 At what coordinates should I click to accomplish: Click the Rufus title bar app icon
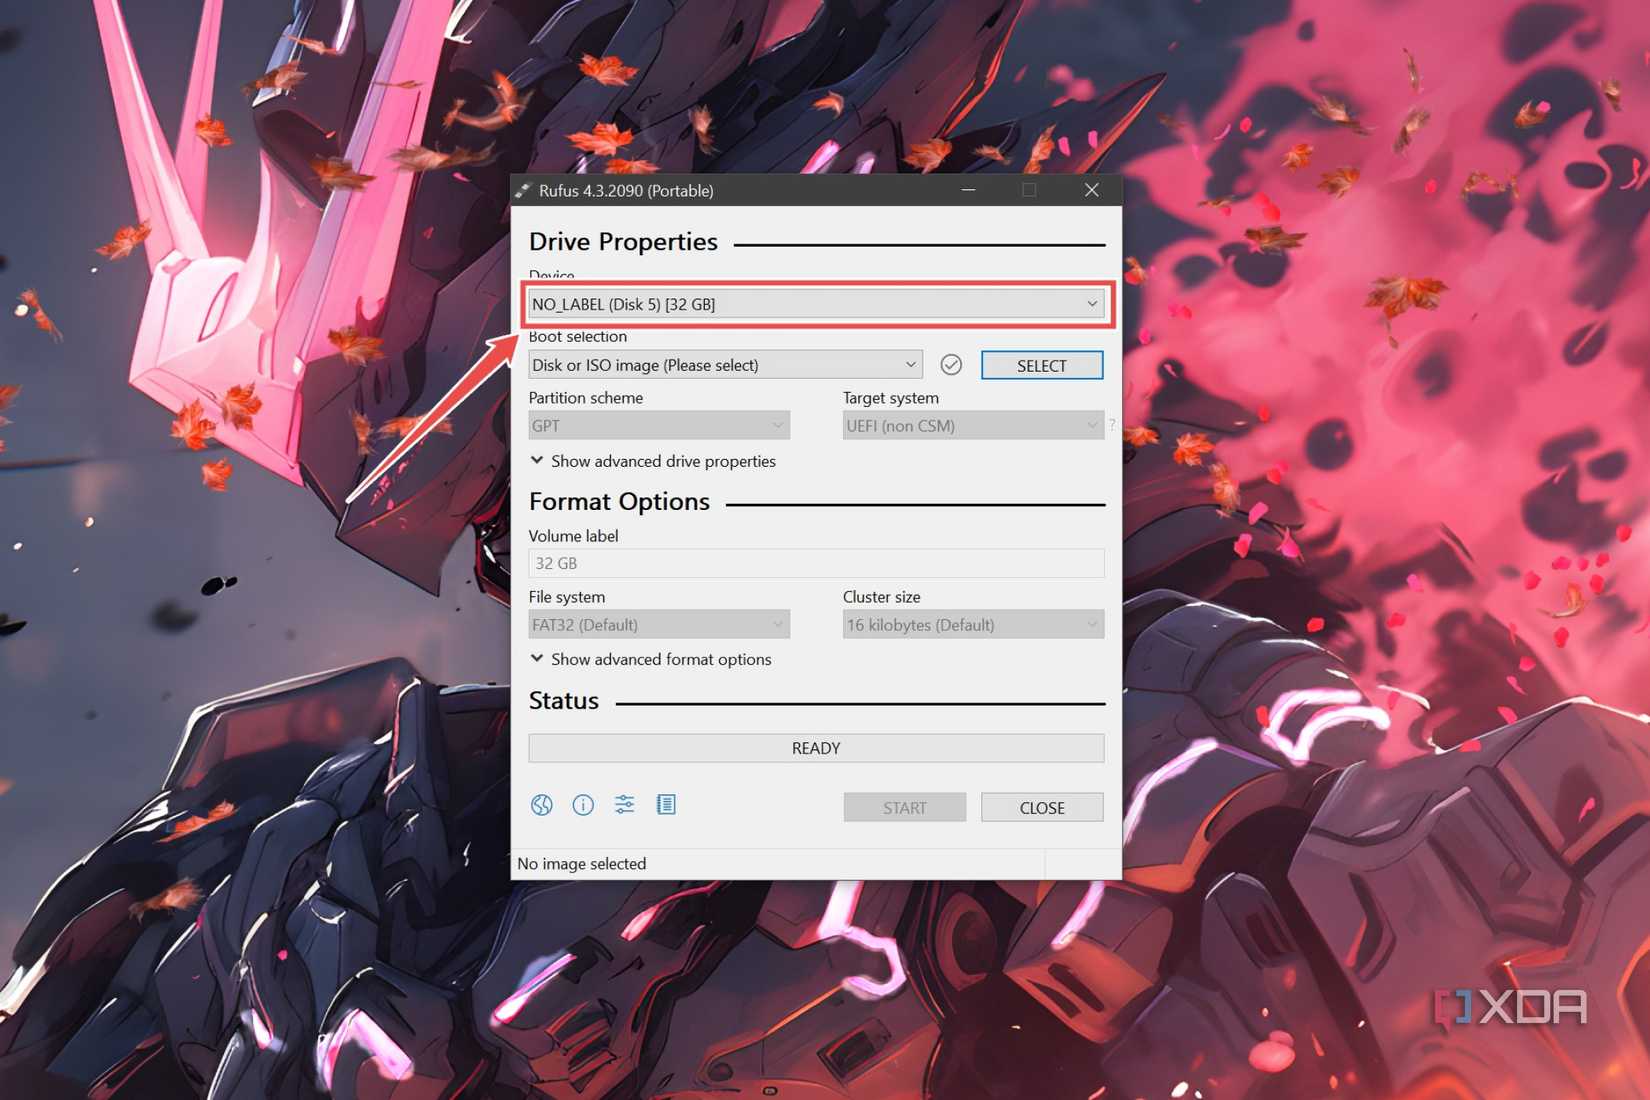coord(523,190)
